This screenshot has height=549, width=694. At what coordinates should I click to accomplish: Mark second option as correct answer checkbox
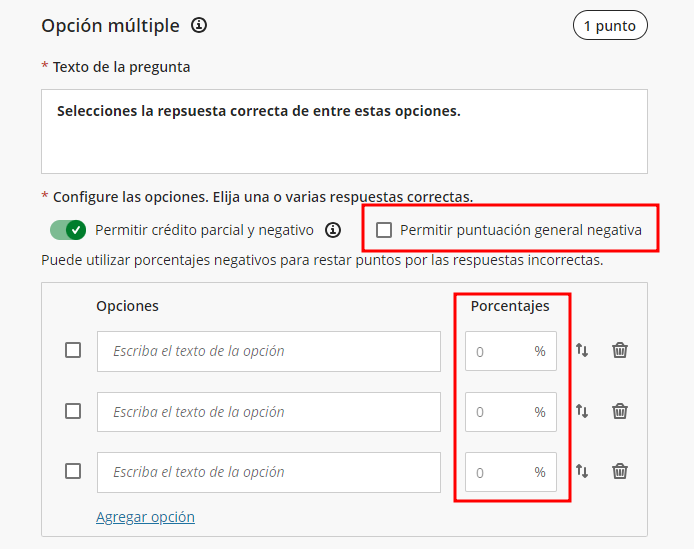click(73, 411)
